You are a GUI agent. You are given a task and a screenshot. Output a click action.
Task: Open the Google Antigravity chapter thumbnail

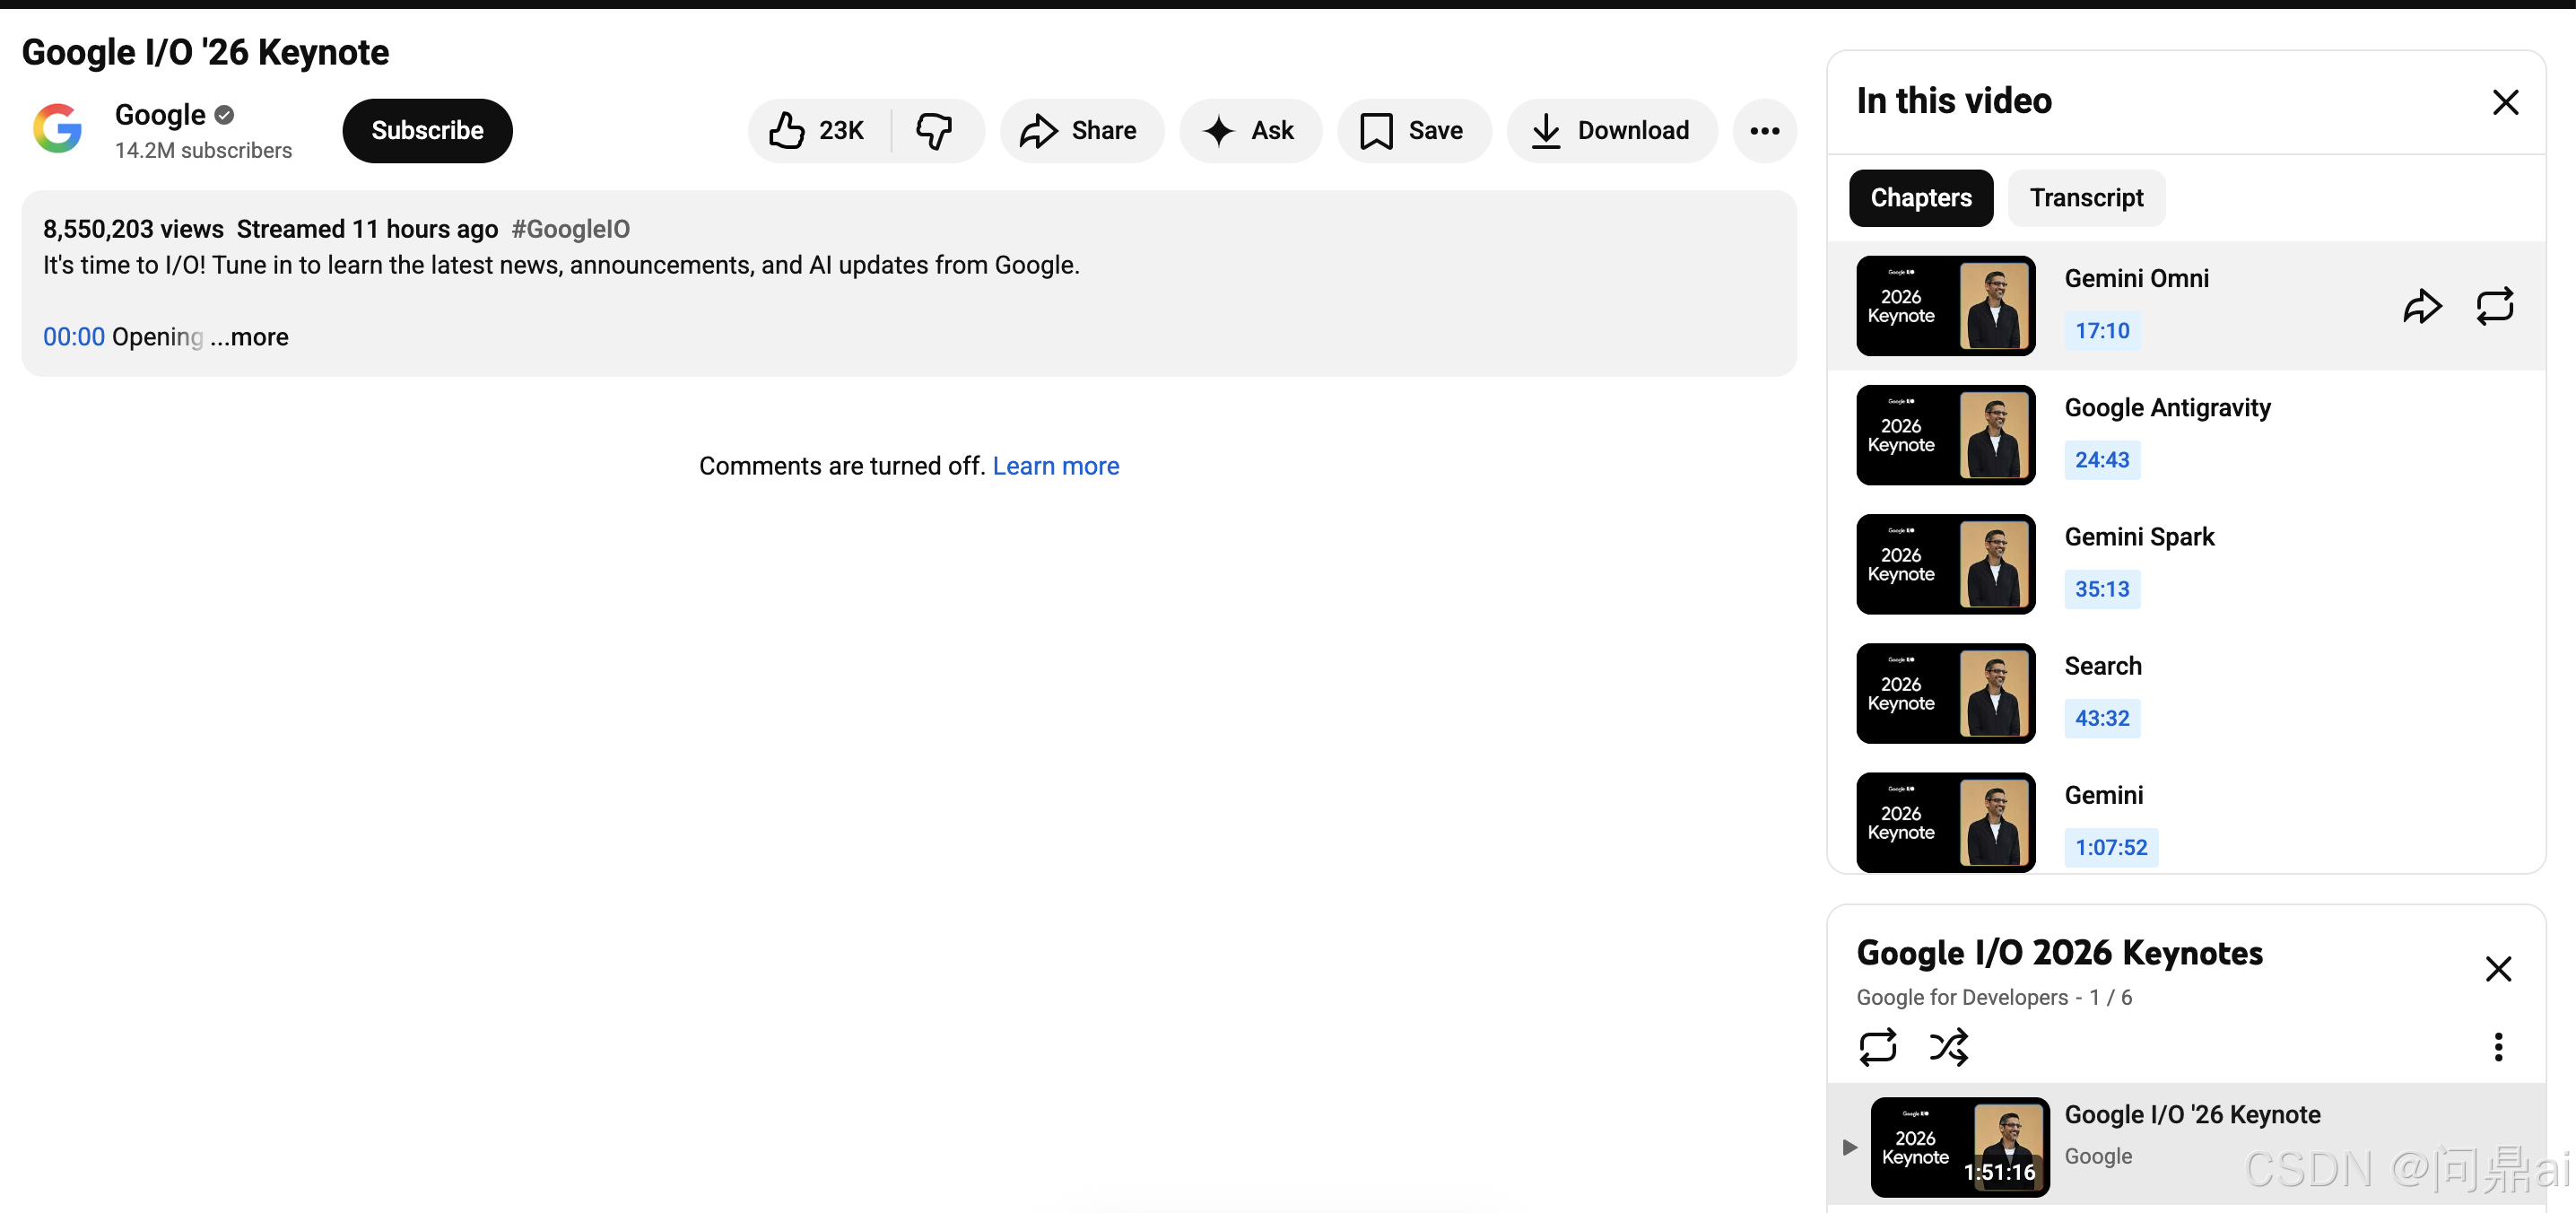tap(1946, 435)
